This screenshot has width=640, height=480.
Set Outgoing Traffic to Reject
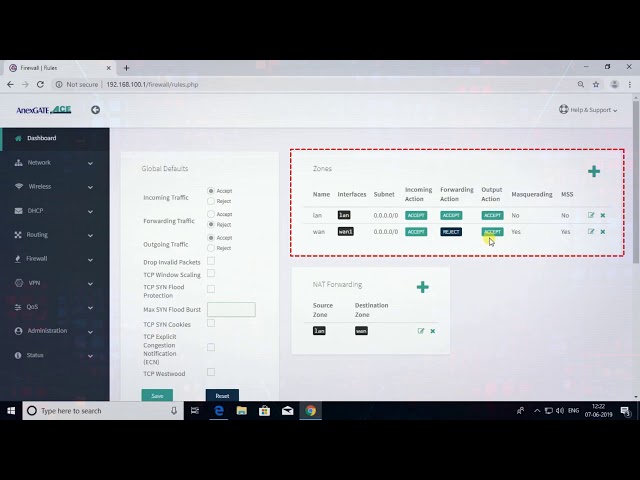211,248
